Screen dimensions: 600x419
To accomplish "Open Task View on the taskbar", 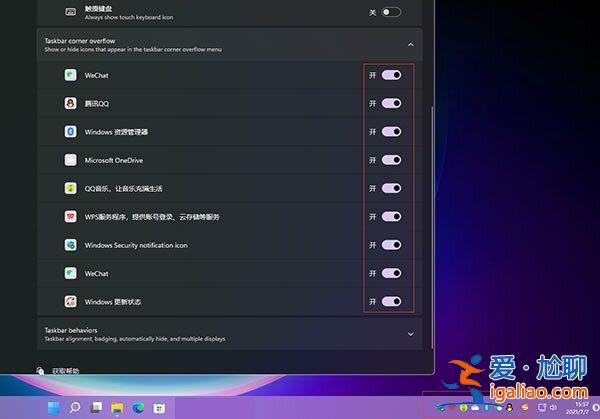I will (96, 408).
